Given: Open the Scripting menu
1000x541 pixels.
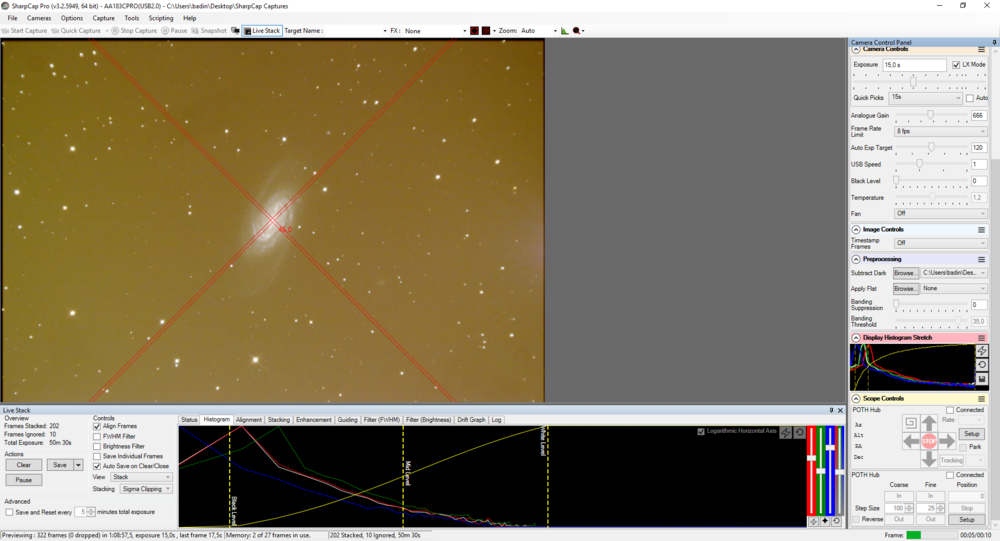Looking at the screenshot, I should [x=161, y=19].
